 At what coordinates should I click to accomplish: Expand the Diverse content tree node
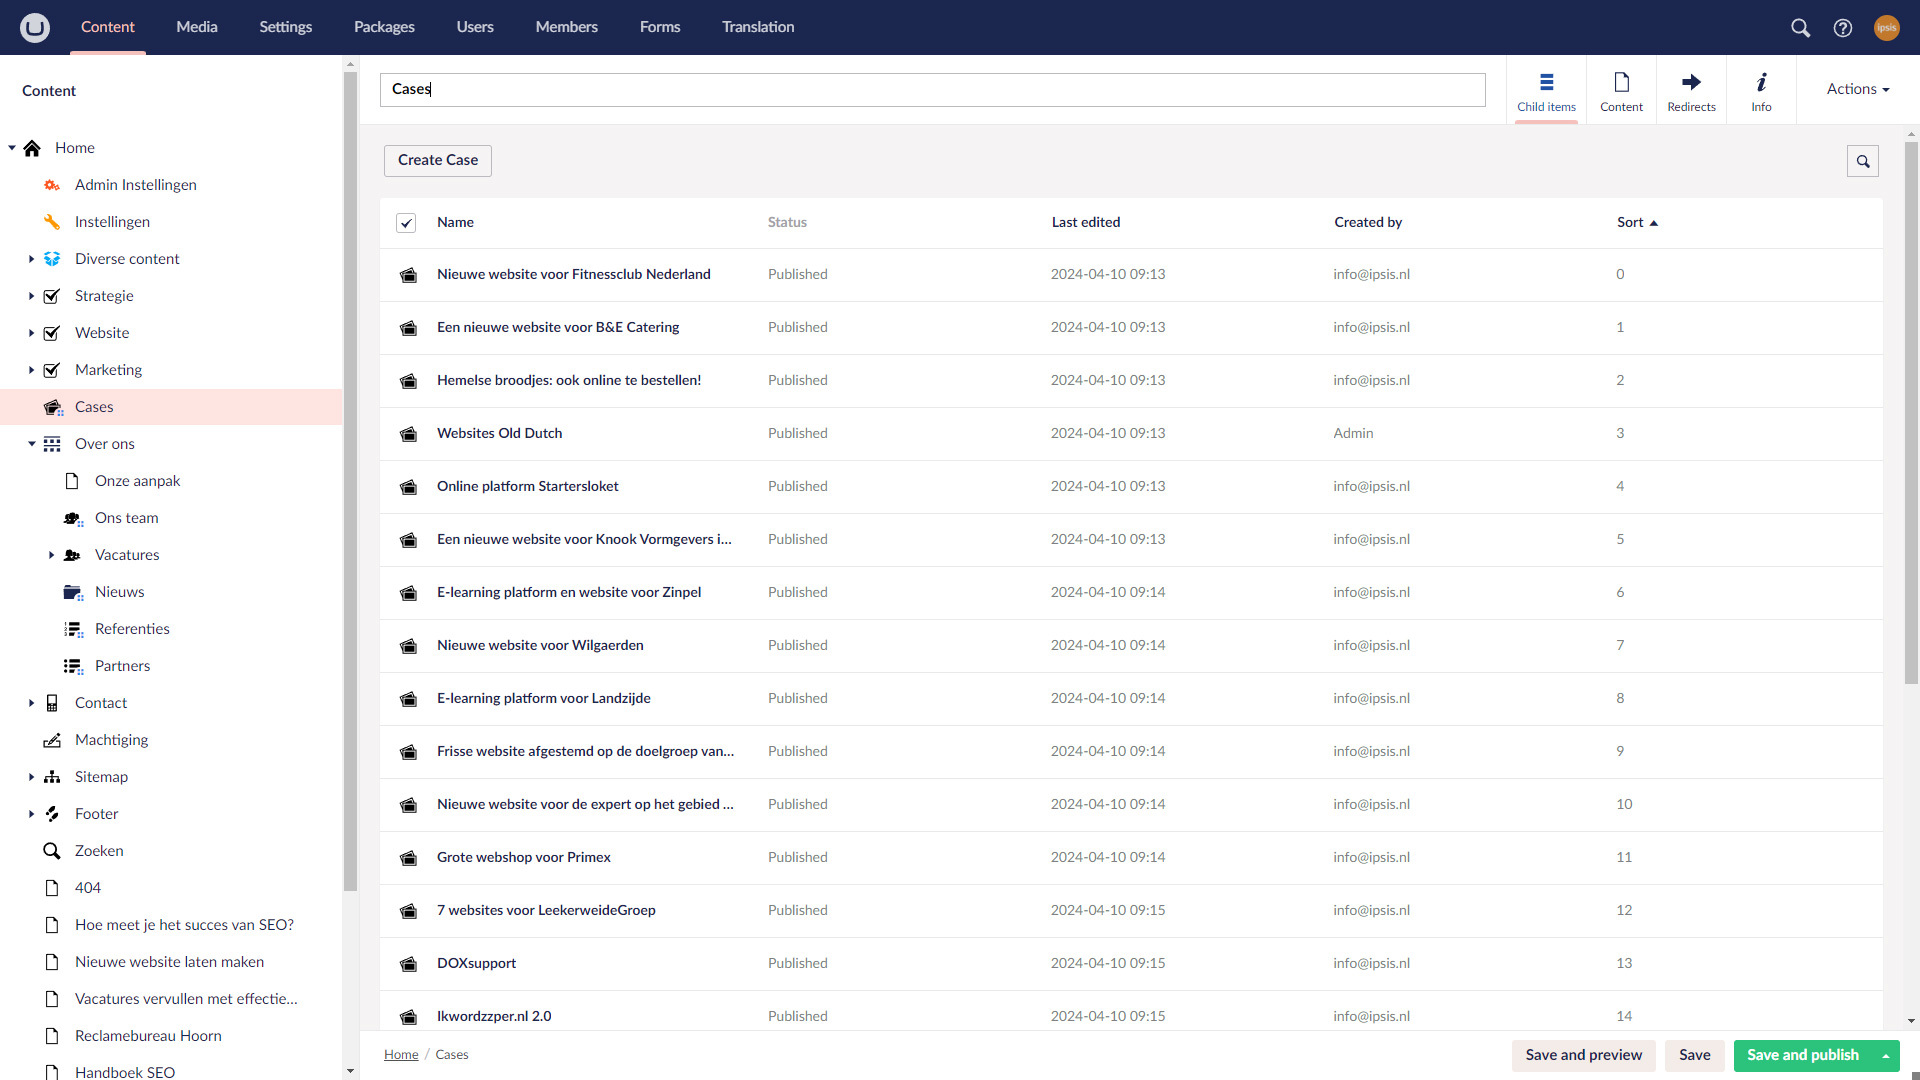point(31,259)
